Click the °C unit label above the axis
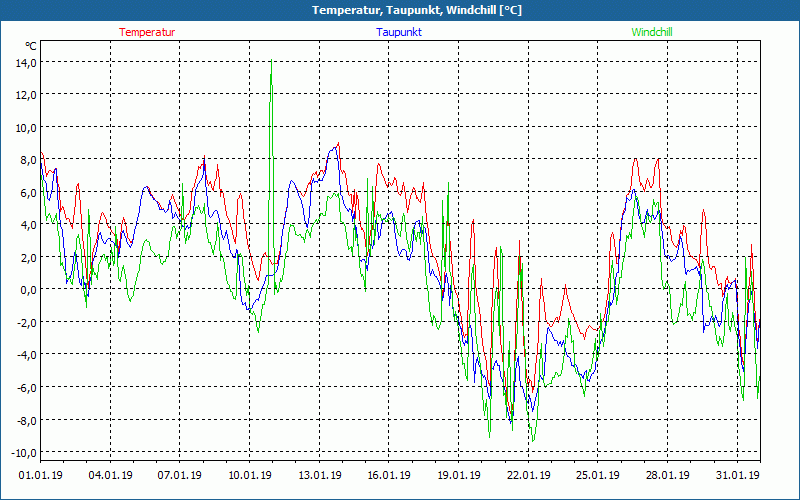Viewport: 800px width, 500px height. (31, 46)
